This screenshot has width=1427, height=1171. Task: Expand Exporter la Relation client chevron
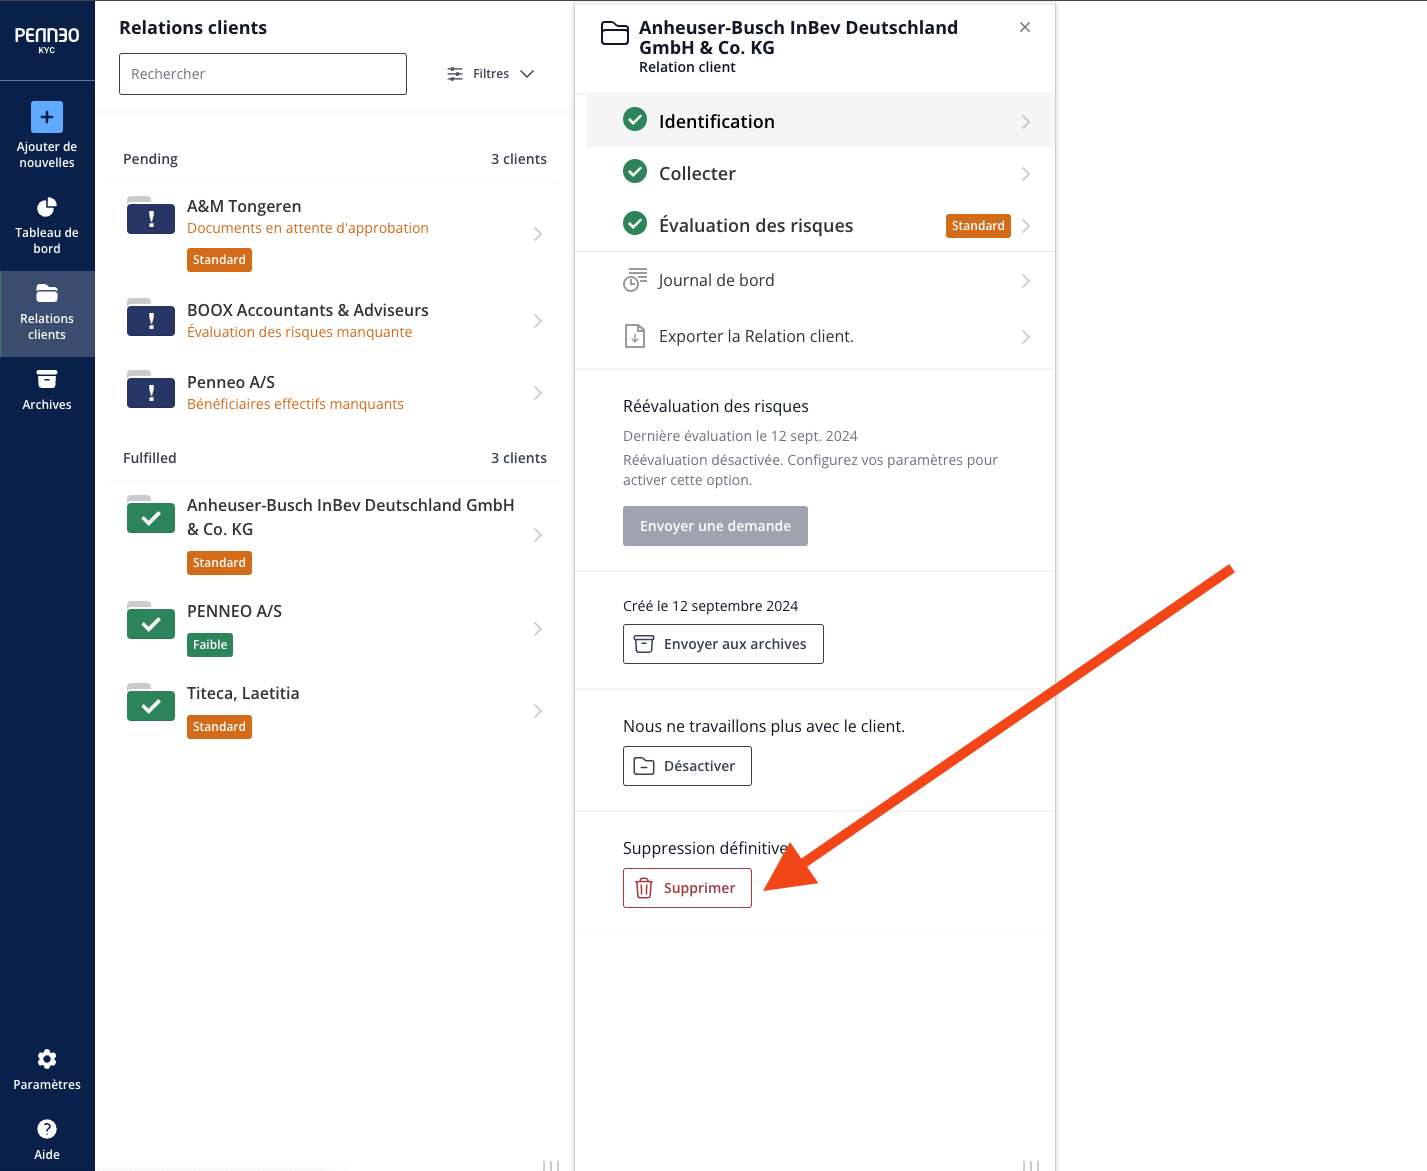point(1026,337)
